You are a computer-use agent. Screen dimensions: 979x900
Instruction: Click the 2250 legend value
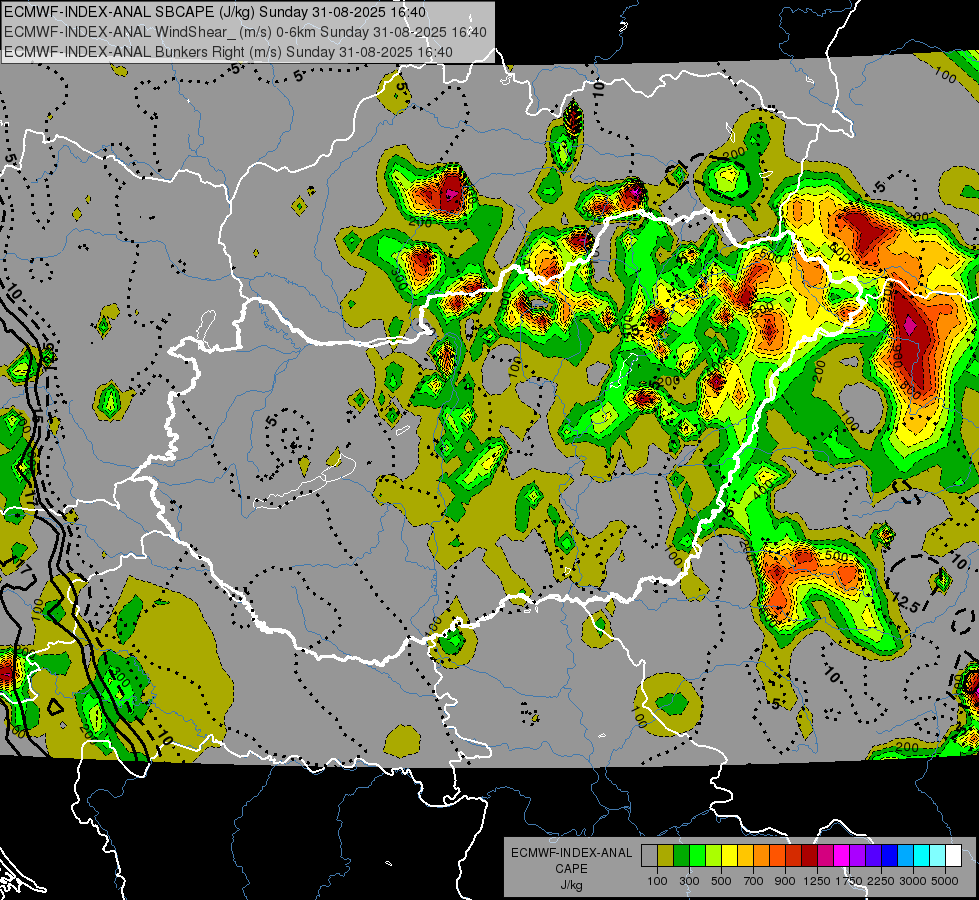point(881,881)
